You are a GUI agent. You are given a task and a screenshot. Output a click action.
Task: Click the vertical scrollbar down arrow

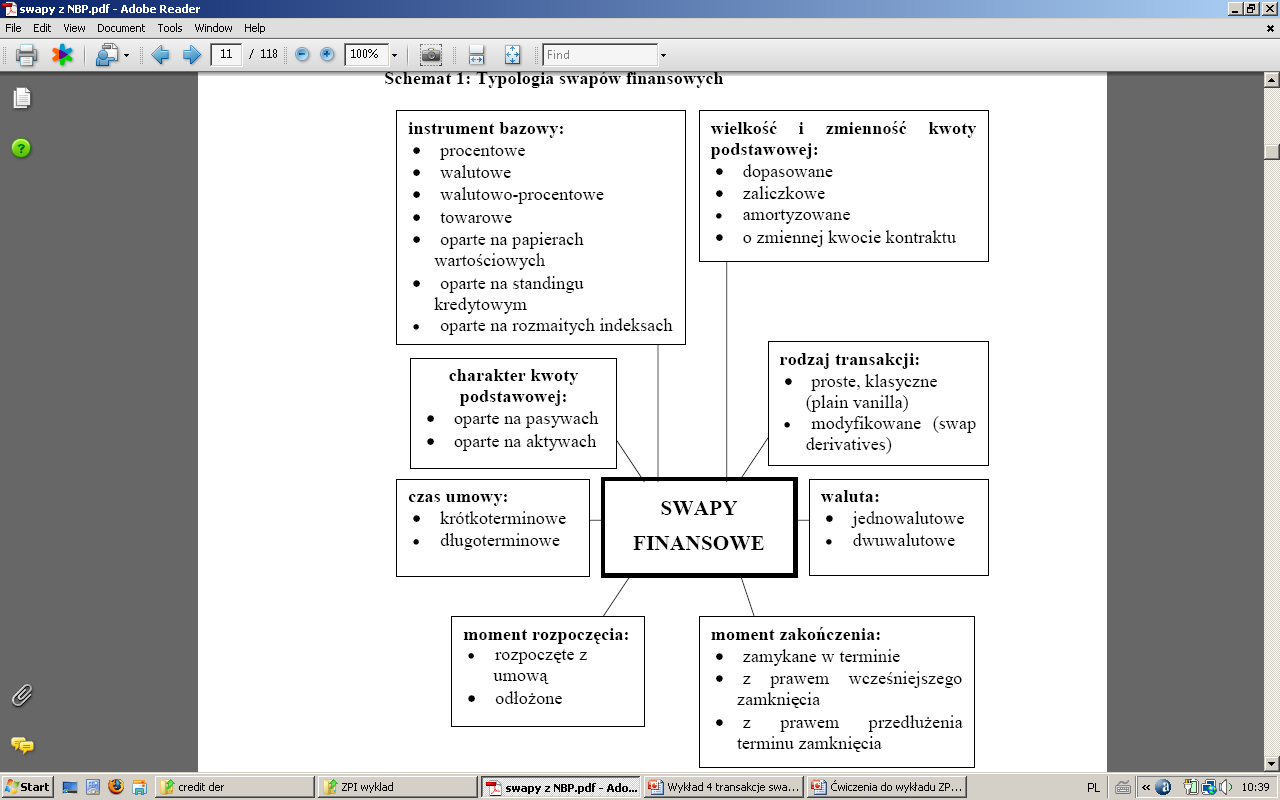click(1272, 762)
